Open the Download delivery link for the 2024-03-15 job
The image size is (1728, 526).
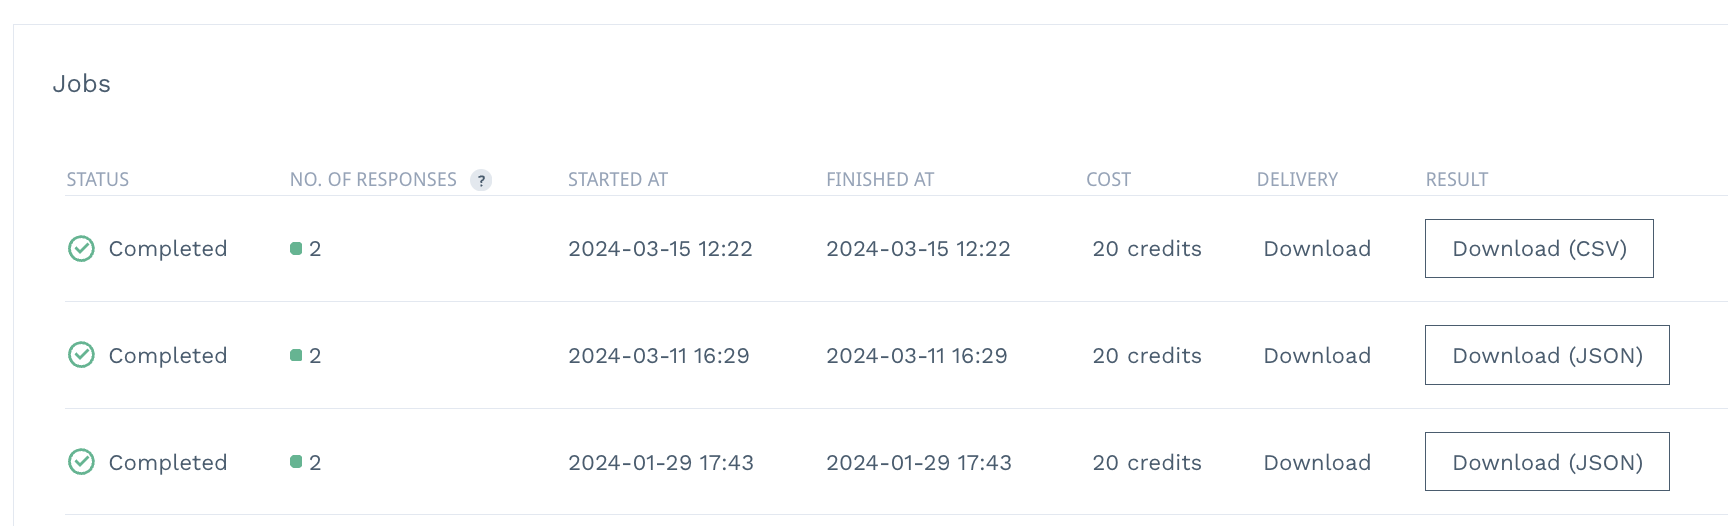point(1316,249)
